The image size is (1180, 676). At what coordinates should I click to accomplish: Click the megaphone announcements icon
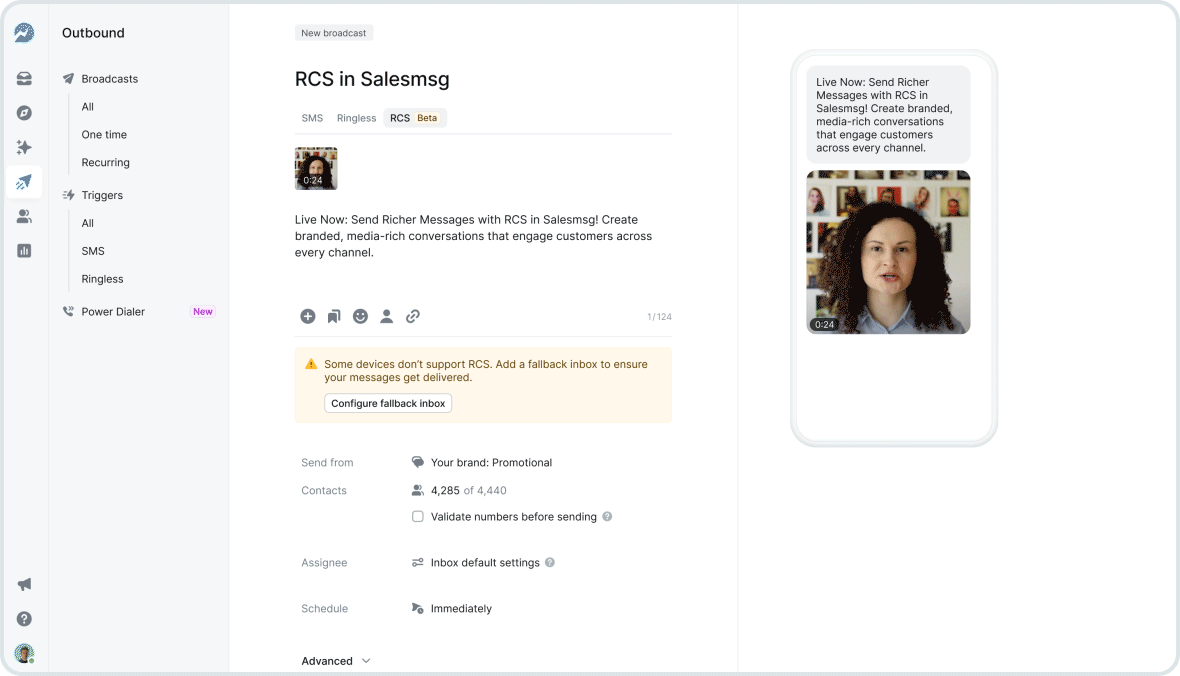[x=24, y=584]
